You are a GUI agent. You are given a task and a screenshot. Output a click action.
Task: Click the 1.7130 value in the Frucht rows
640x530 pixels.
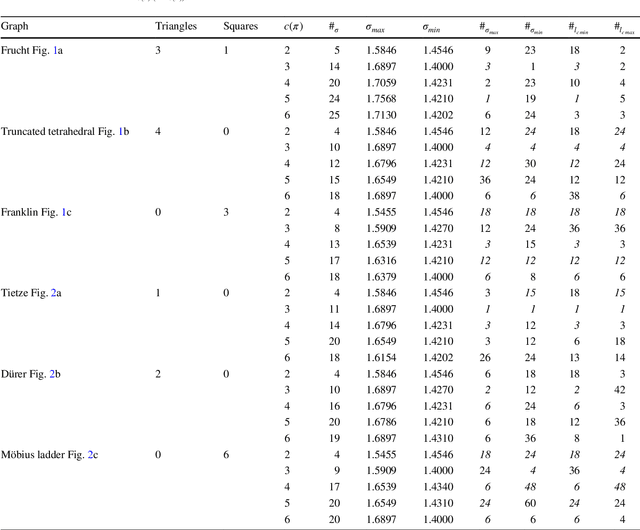point(381,115)
